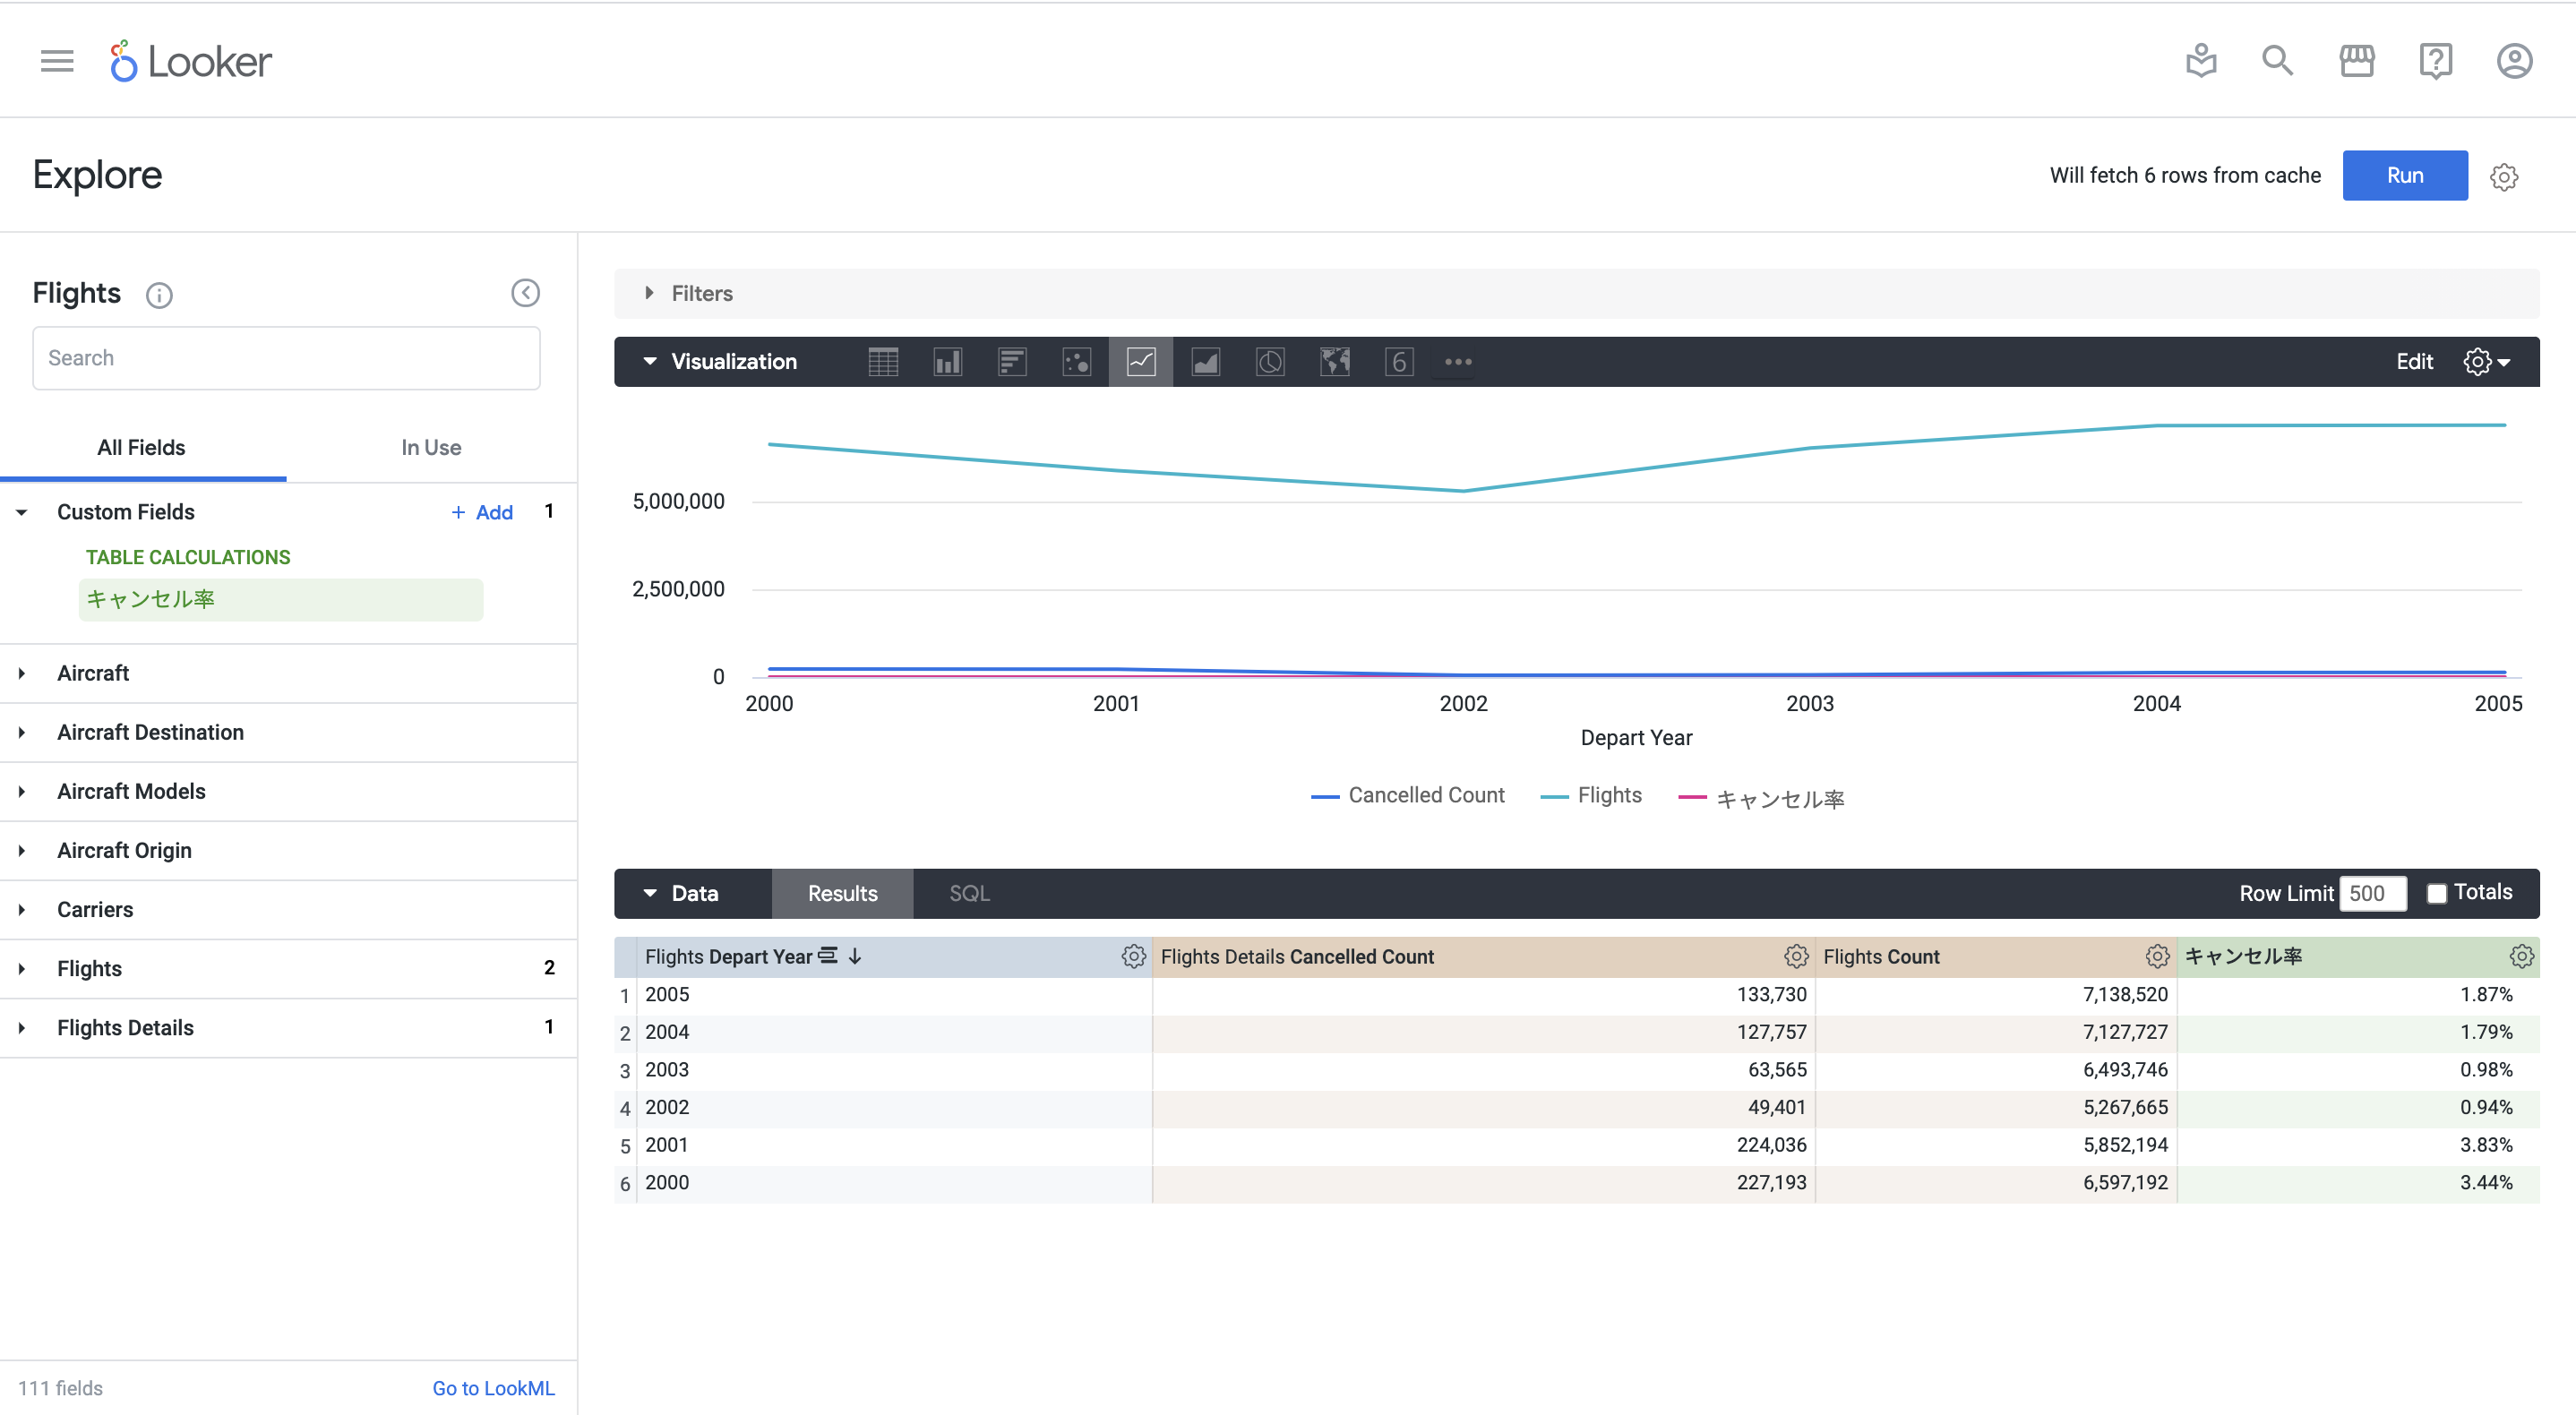Enable the Totals checkbox

tap(2437, 894)
